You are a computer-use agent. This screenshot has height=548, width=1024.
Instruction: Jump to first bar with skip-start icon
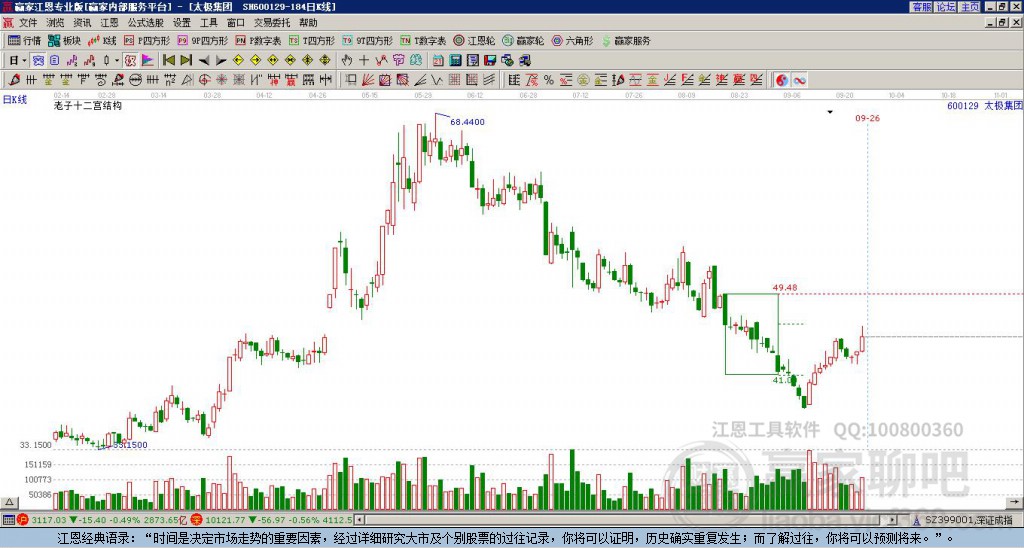pos(168,61)
